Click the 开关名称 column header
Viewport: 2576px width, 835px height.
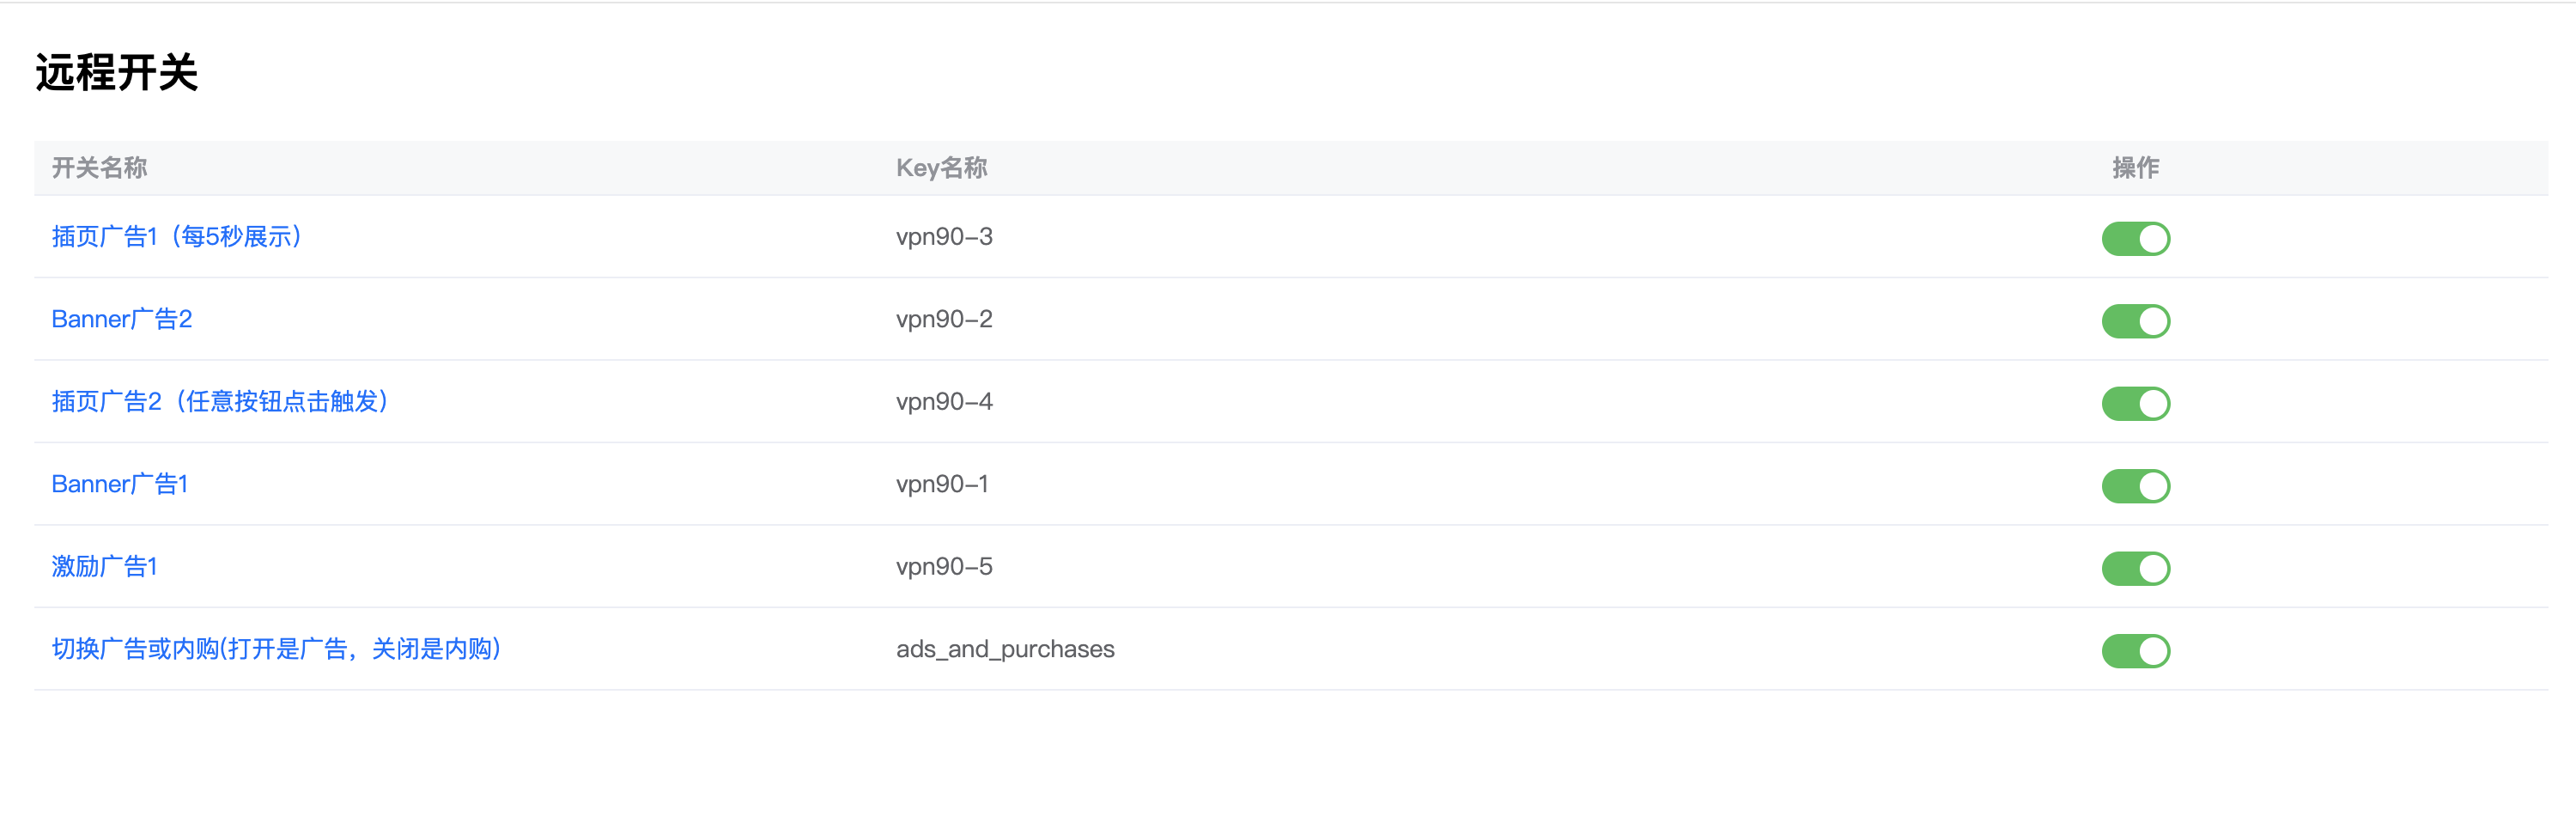[x=100, y=168]
